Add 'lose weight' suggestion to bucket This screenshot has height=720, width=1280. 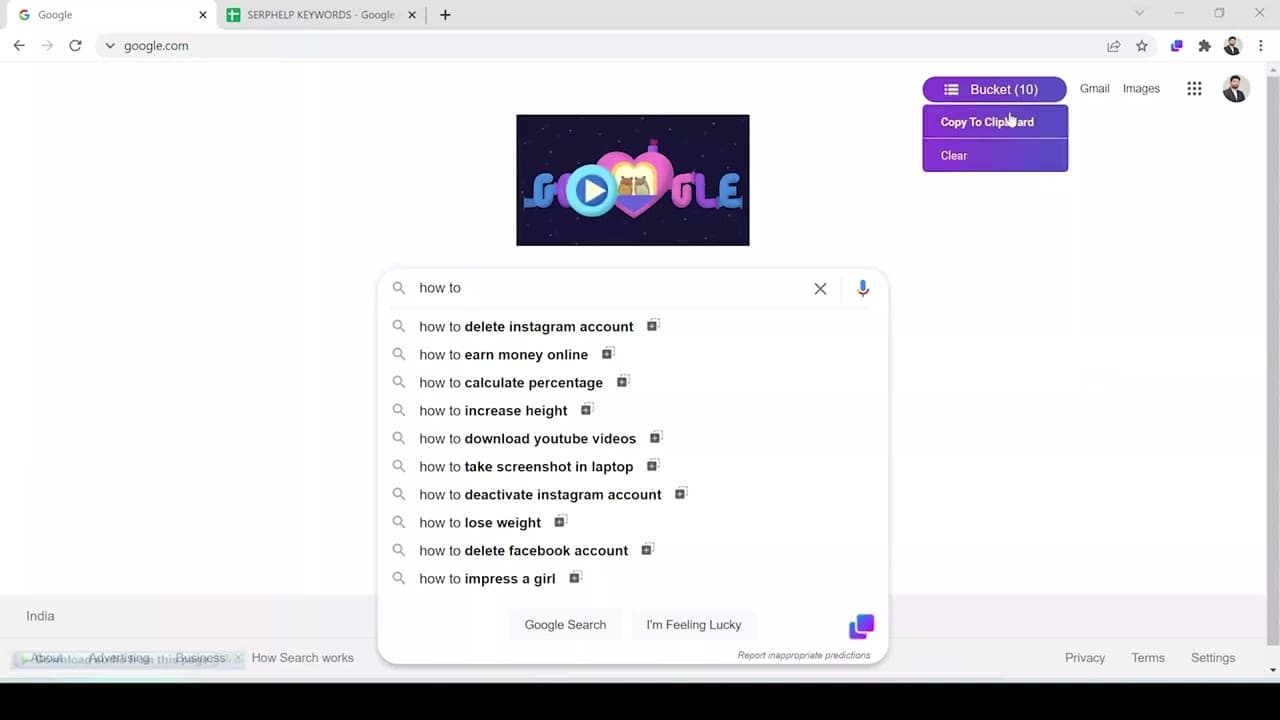560,522
